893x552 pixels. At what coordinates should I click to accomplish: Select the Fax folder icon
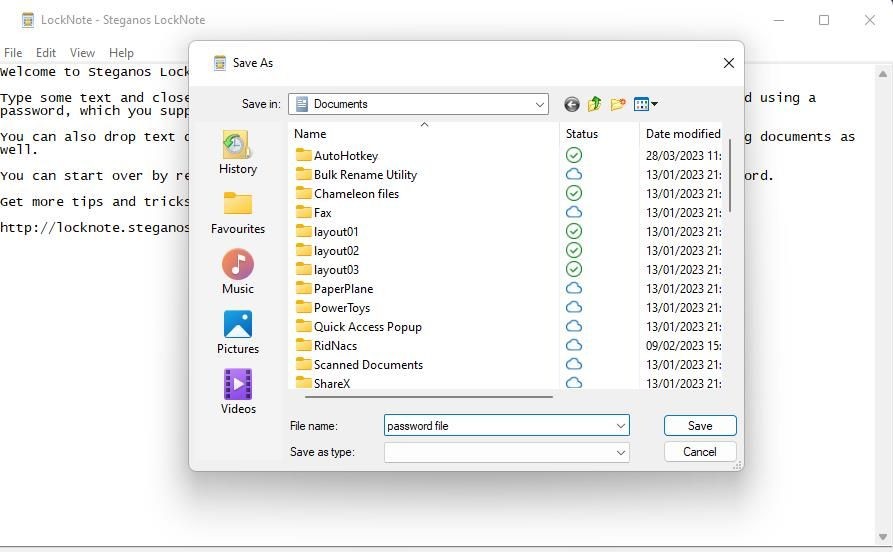[304, 212]
